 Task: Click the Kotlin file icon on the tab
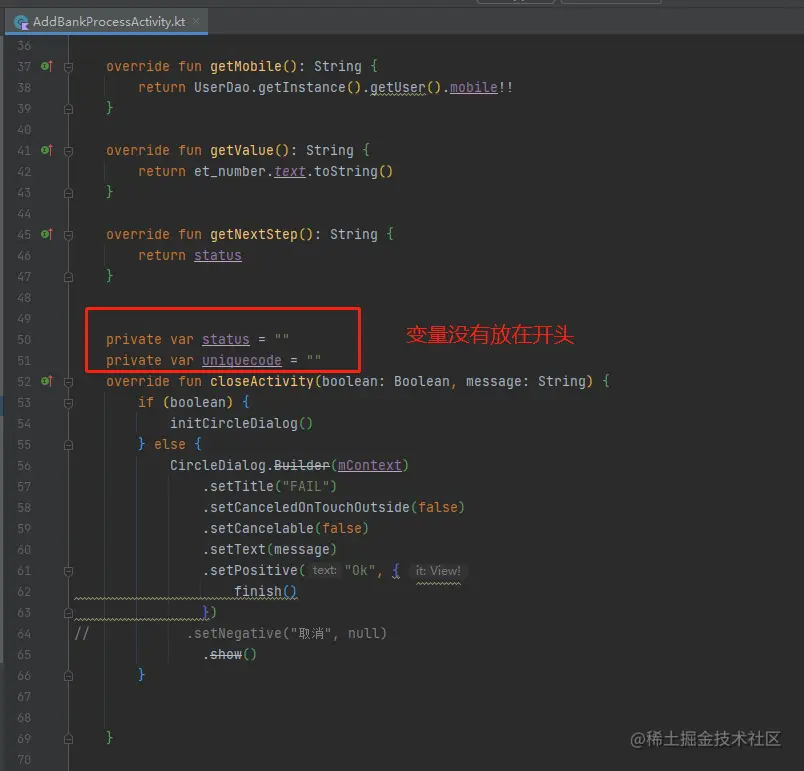pyautogui.click(x=21, y=22)
